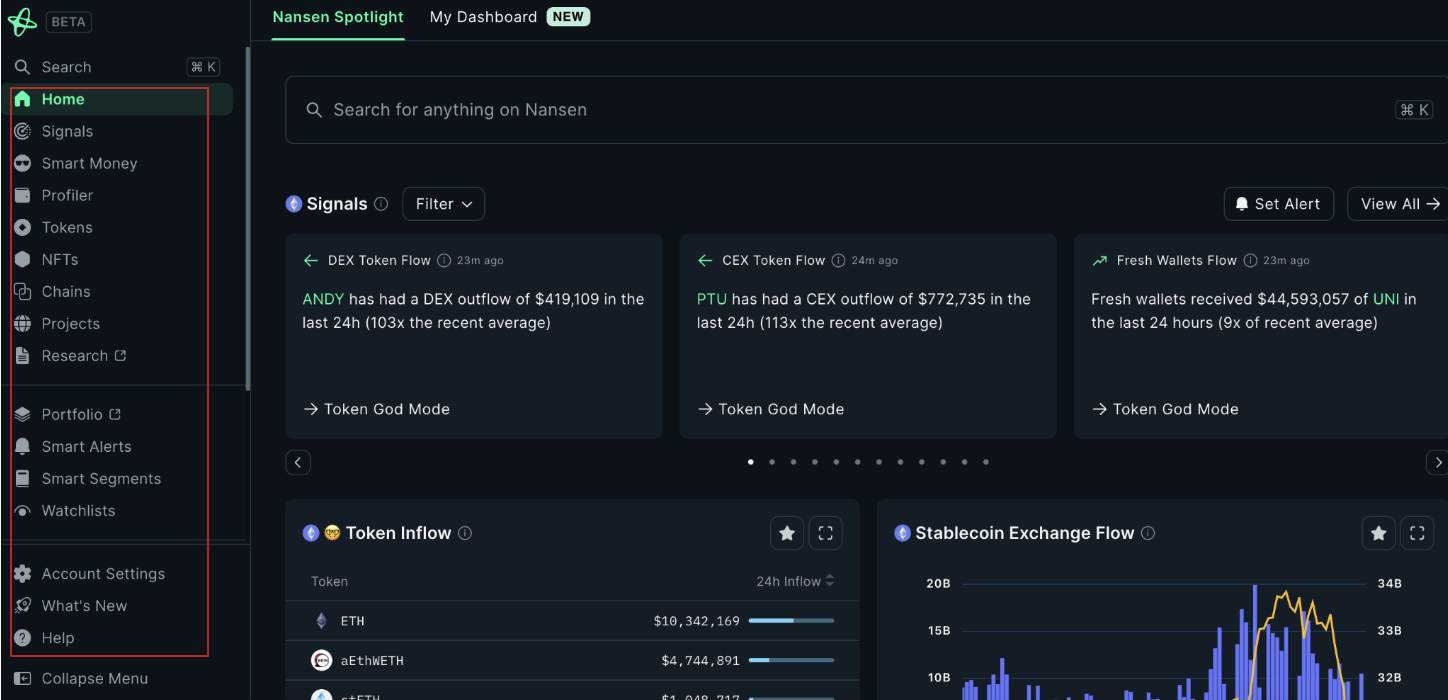The image size is (1448, 700).
Task: Click the NEW badge beside My Dashboard
Action: (x=568, y=17)
